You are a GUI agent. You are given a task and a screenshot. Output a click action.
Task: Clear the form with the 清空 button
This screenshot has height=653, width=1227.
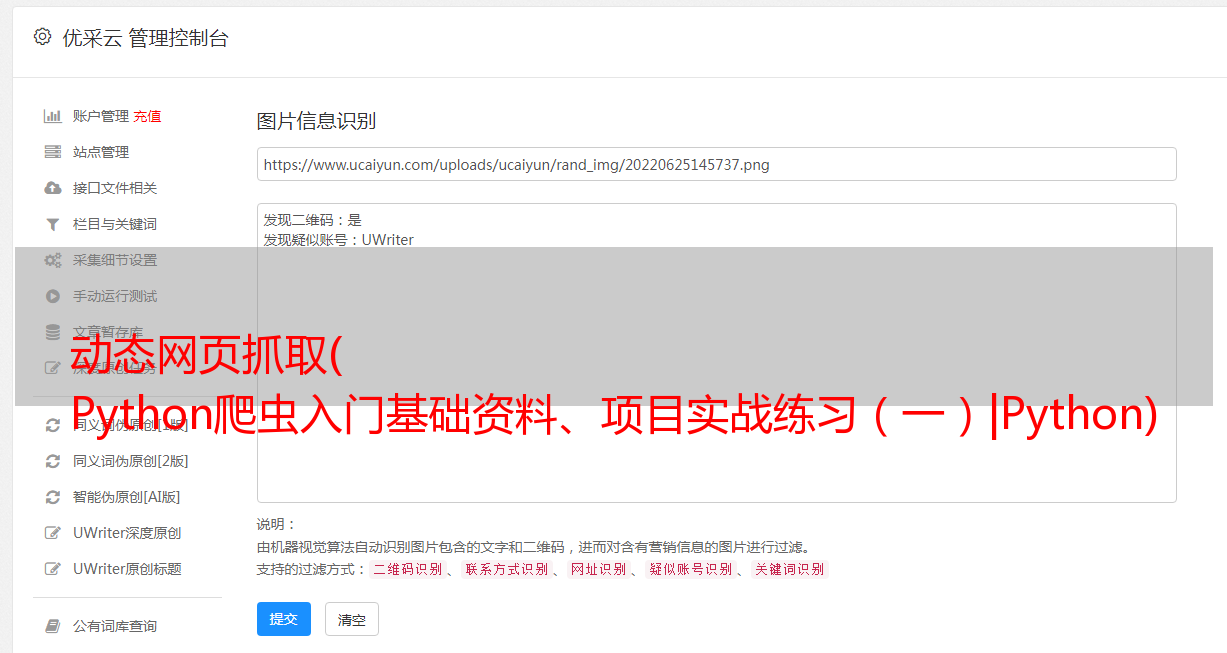click(352, 619)
